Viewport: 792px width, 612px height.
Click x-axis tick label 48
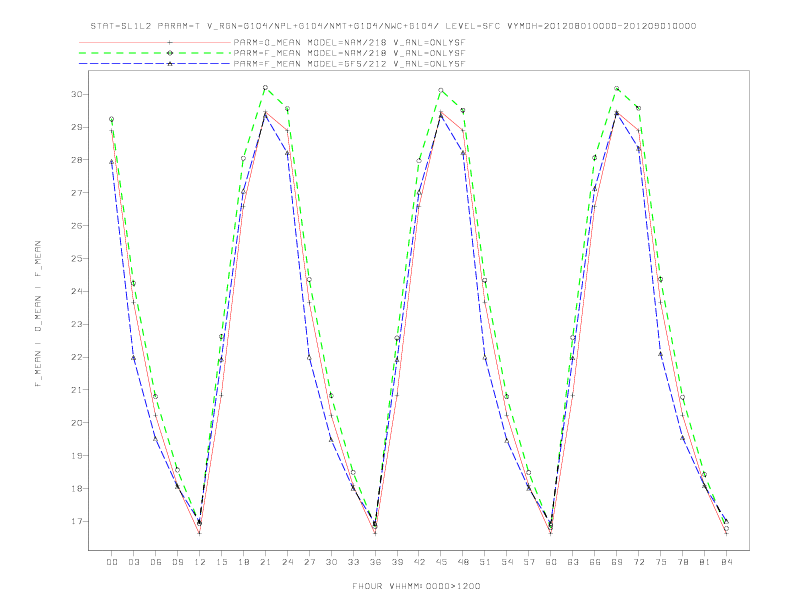tap(463, 562)
